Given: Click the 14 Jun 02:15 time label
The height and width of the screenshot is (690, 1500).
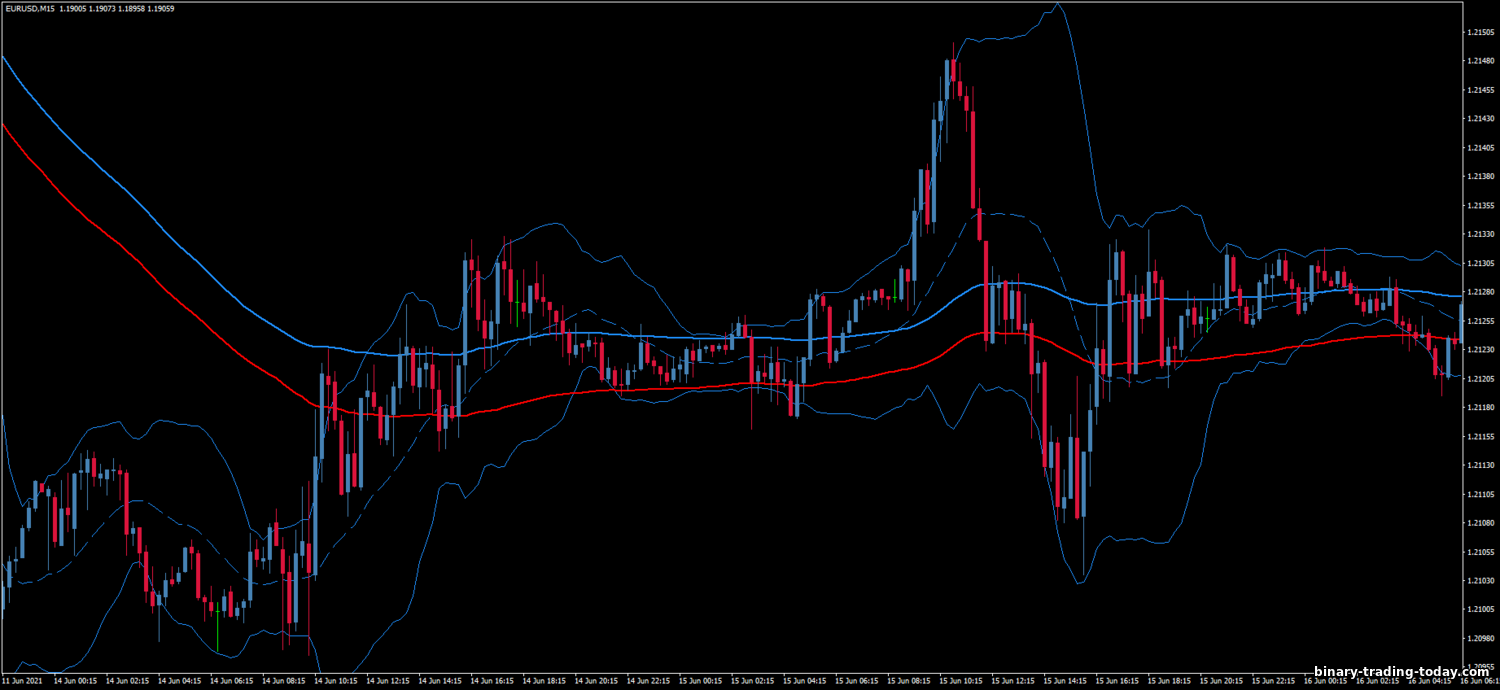Looking at the screenshot, I should pyautogui.click(x=126, y=681).
